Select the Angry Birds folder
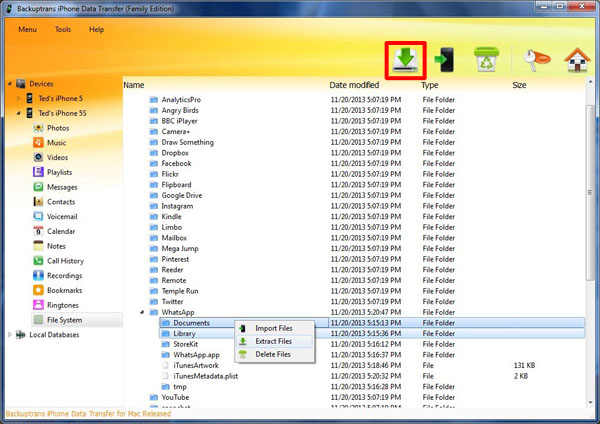 tap(180, 110)
